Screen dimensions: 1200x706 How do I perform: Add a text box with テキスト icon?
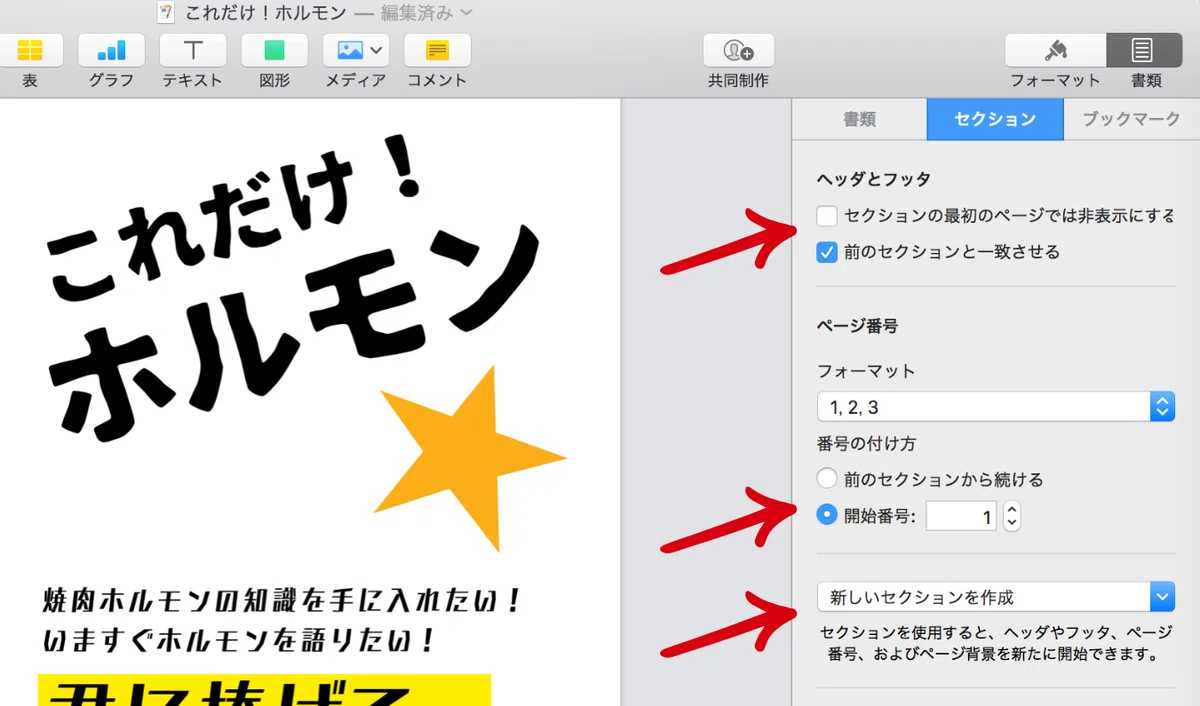(x=193, y=50)
